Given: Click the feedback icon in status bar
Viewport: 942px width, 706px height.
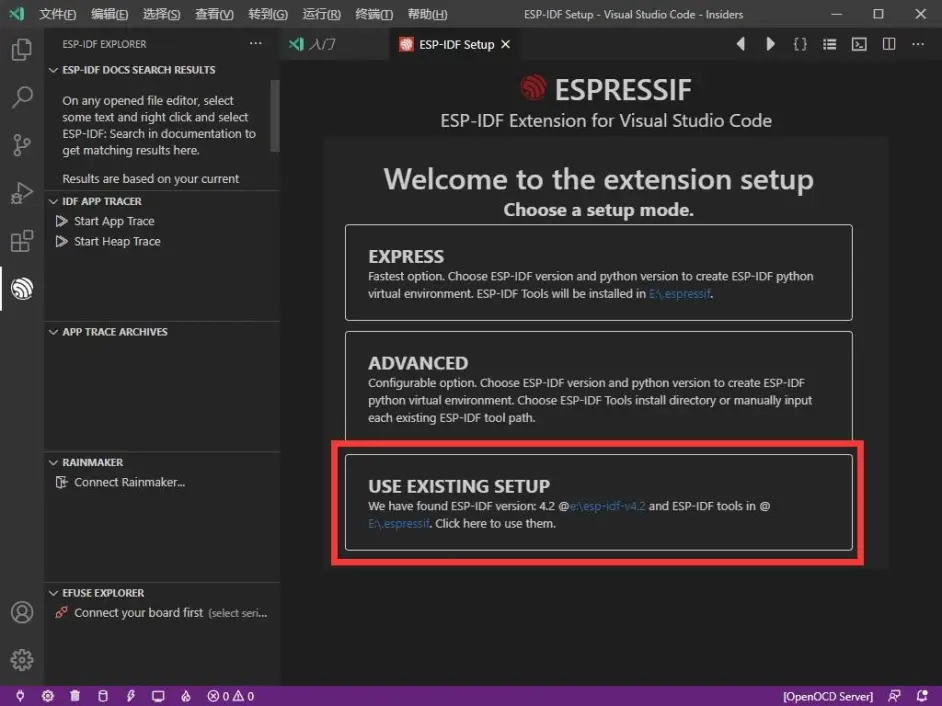Looking at the screenshot, I should (895, 696).
